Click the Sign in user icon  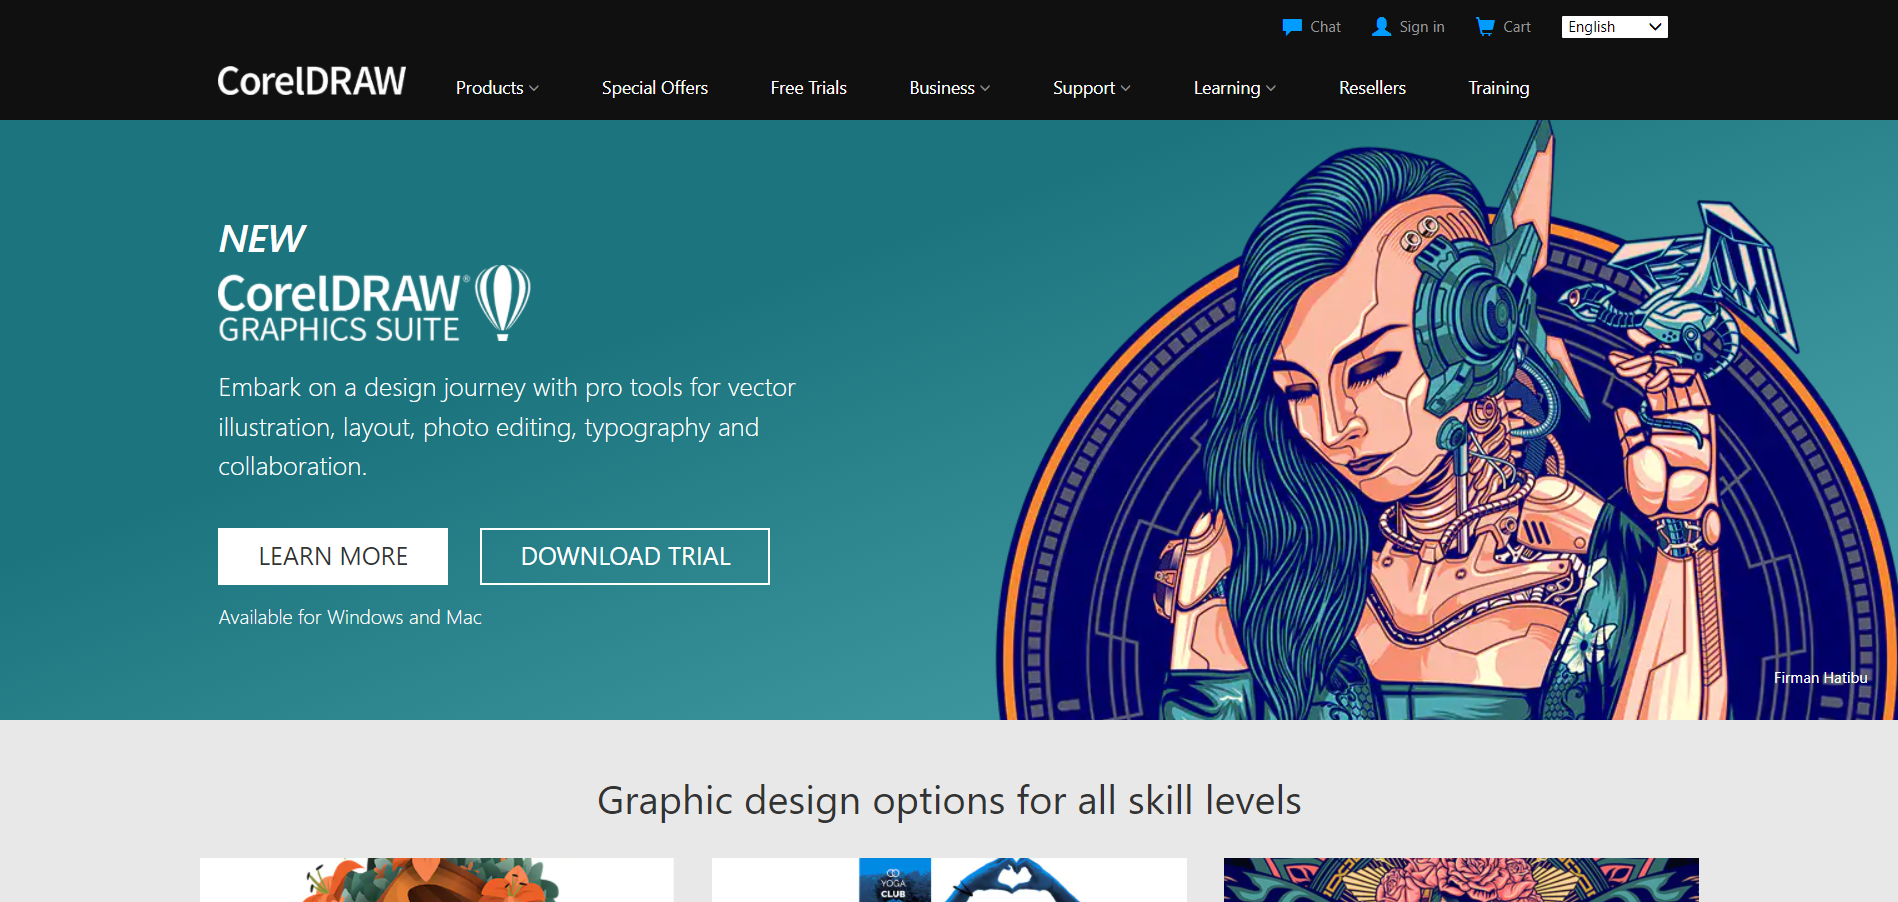(1381, 27)
